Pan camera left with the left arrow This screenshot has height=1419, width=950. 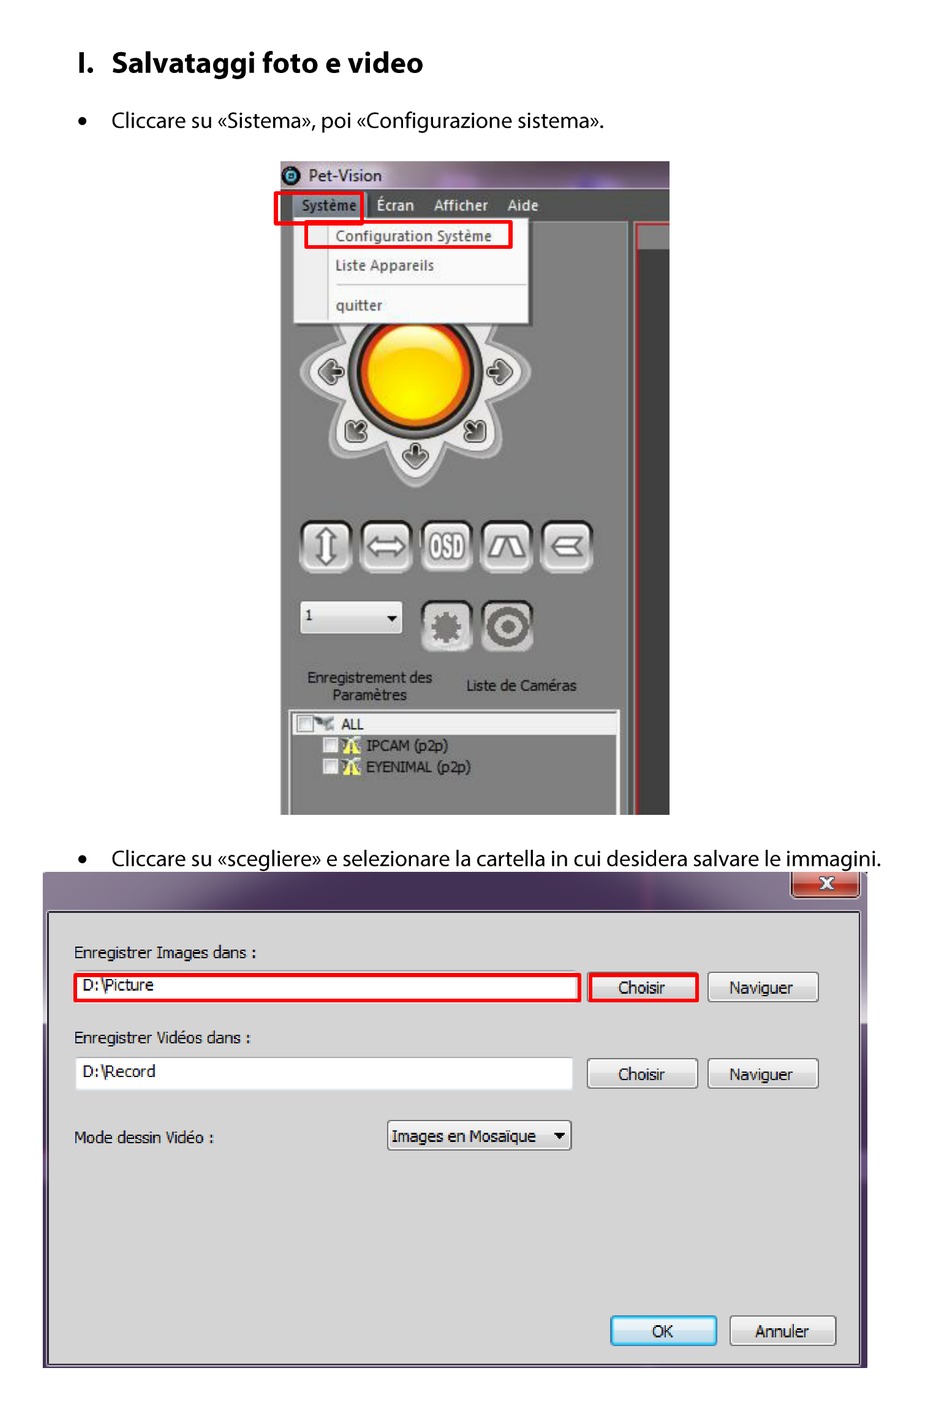[330, 373]
